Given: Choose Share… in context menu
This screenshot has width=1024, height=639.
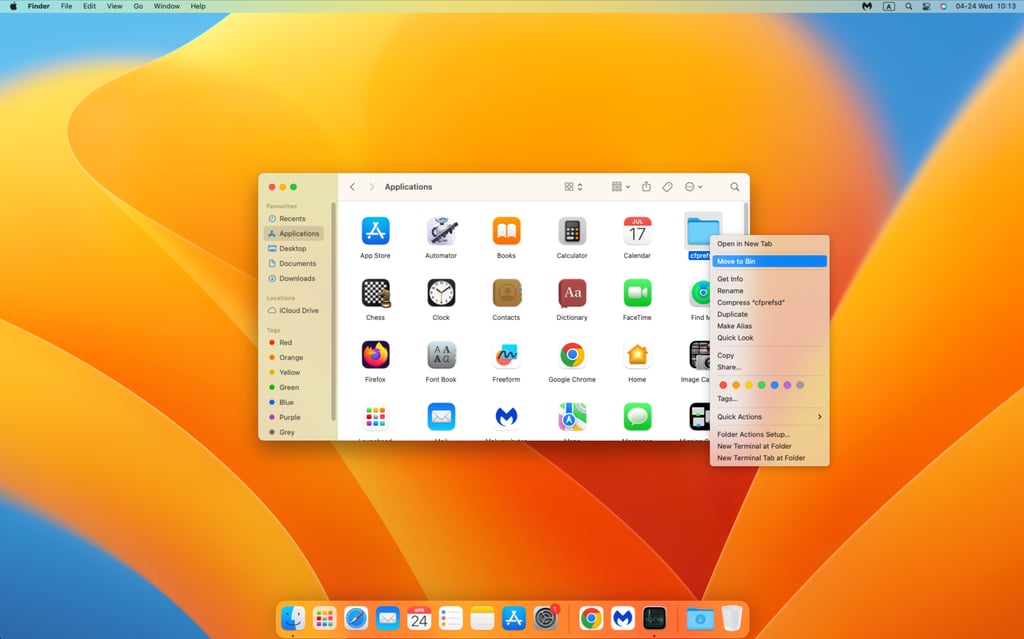Looking at the screenshot, I should click(769, 367).
